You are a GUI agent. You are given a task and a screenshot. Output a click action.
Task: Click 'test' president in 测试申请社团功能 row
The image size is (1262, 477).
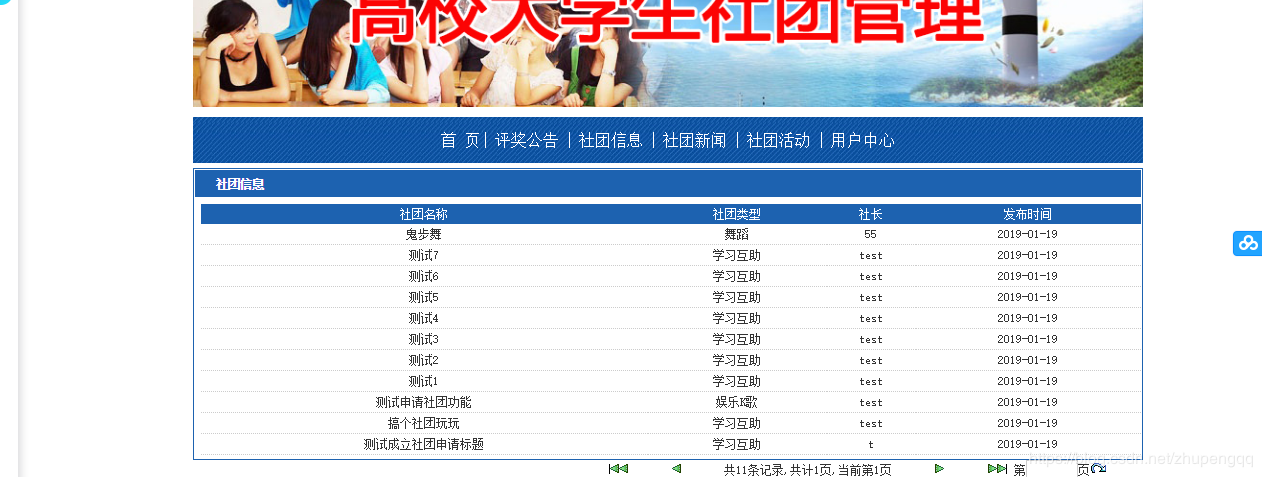[x=870, y=402]
